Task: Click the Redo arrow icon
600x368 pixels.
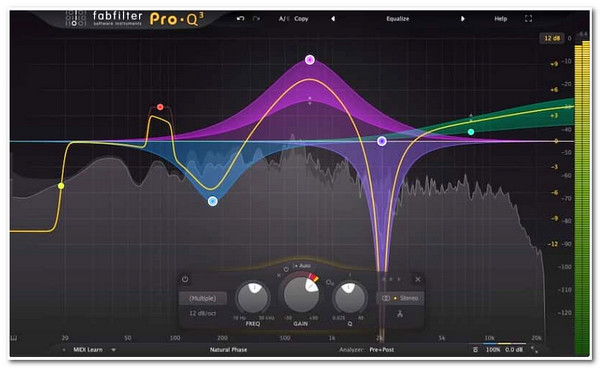Action: click(256, 18)
